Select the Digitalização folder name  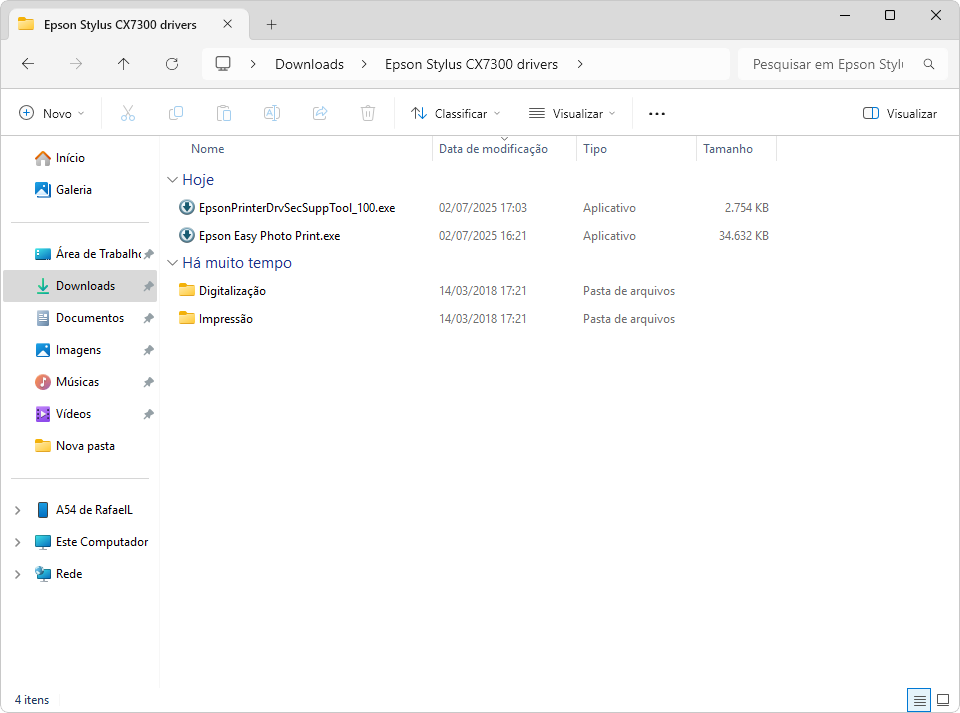tap(232, 291)
